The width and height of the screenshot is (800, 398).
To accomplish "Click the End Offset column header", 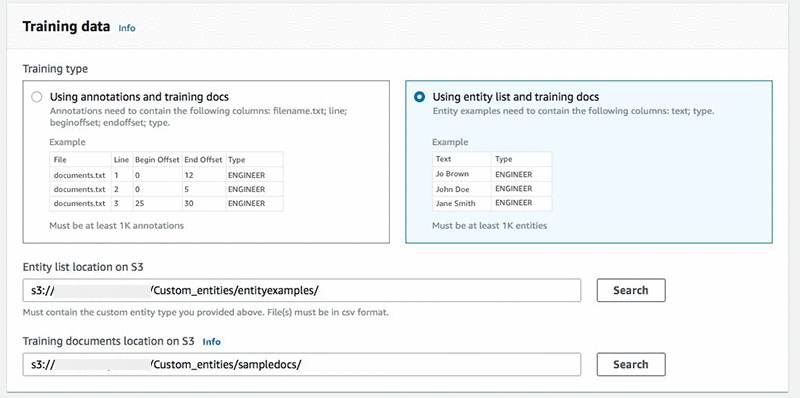I will click(203, 160).
